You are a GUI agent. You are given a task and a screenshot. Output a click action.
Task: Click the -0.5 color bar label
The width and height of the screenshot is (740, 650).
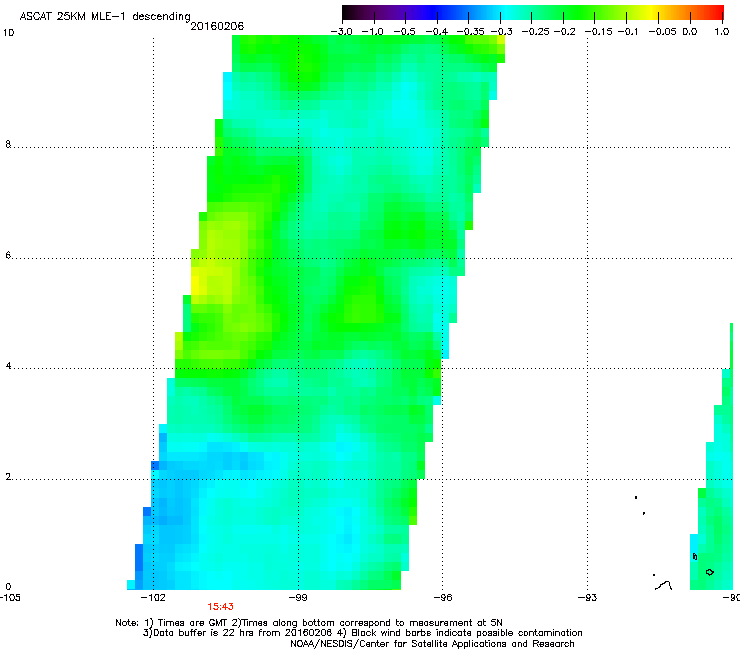pyautogui.click(x=404, y=32)
